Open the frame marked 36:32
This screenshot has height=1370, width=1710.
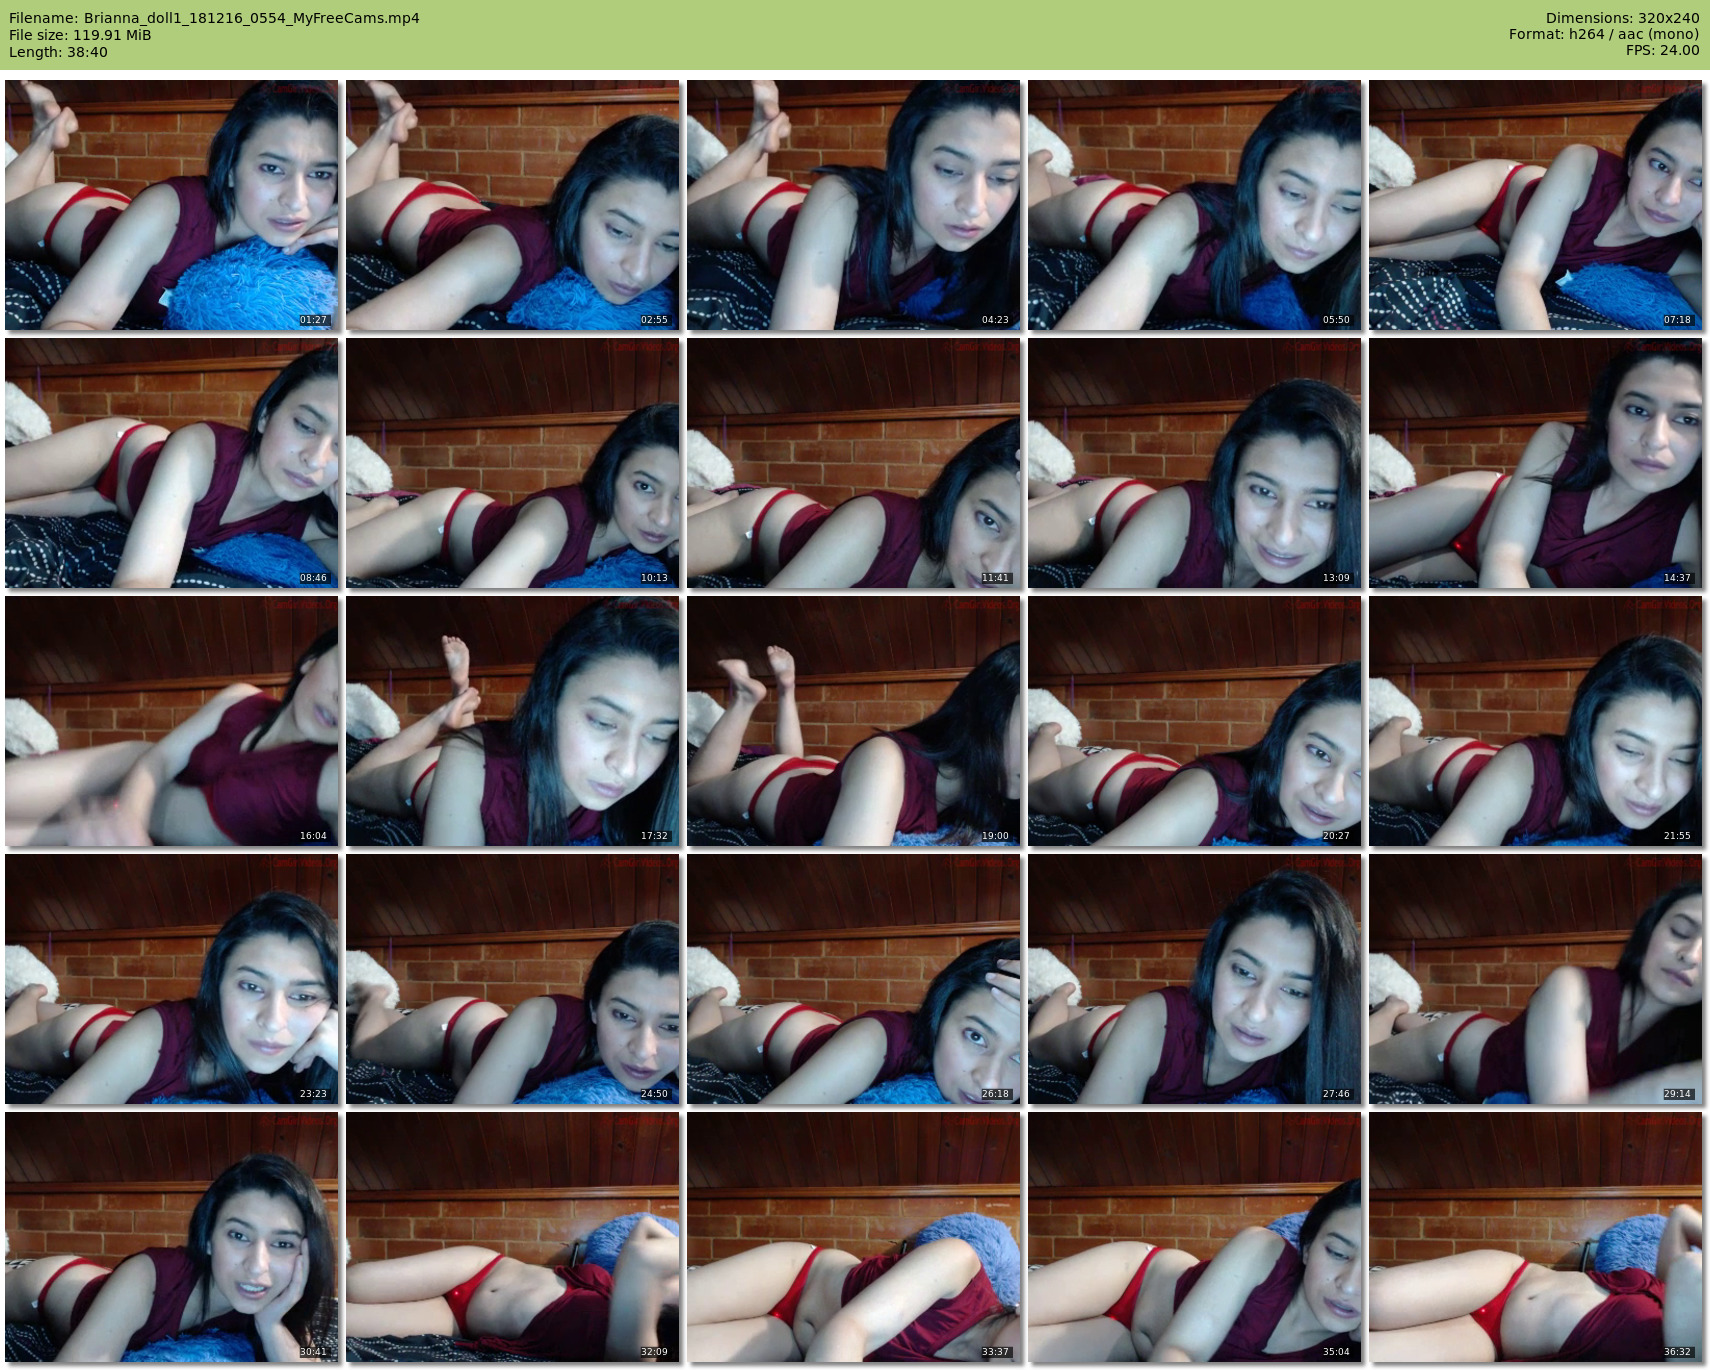coord(1536,1237)
